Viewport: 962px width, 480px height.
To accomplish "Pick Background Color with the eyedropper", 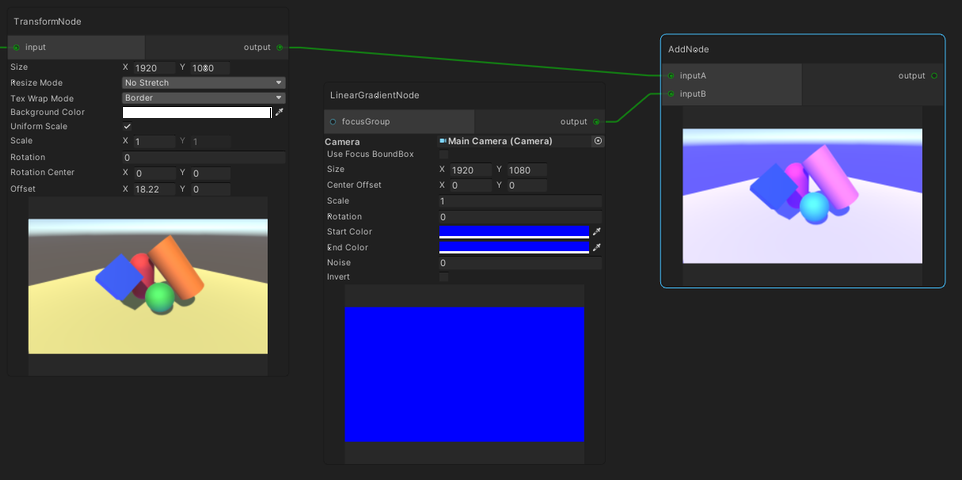I will [x=280, y=112].
